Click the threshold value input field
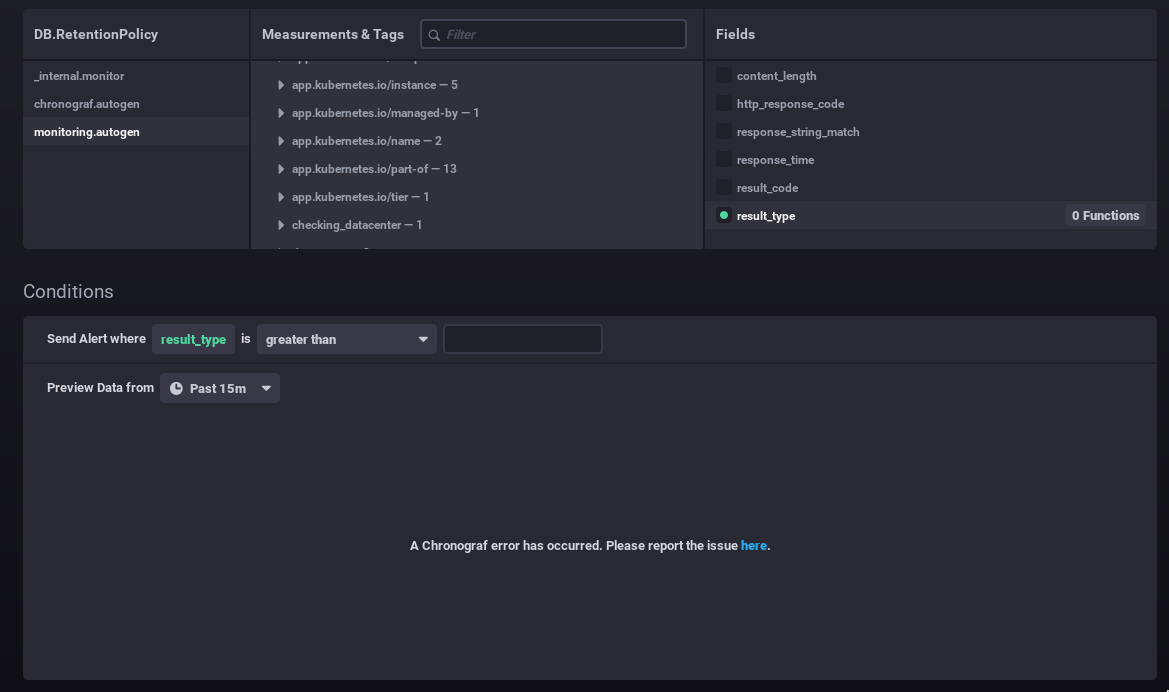1169x692 pixels. tap(522, 339)
